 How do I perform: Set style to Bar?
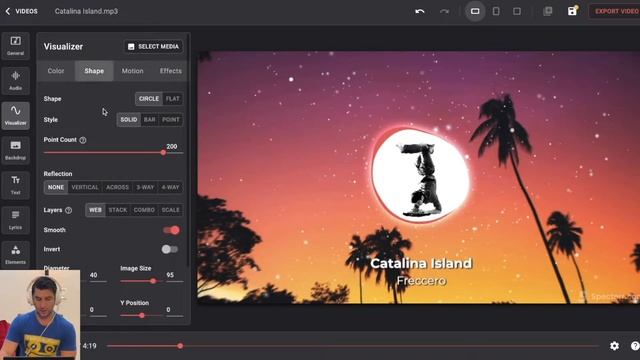point(149,120)
